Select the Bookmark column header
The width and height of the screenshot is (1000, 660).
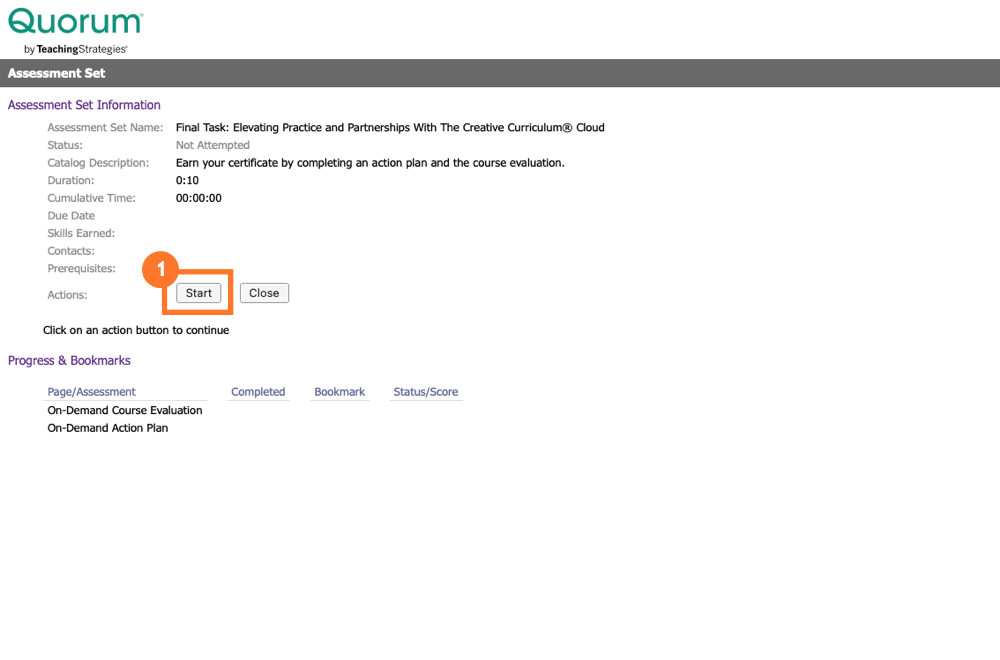(339, 391)
